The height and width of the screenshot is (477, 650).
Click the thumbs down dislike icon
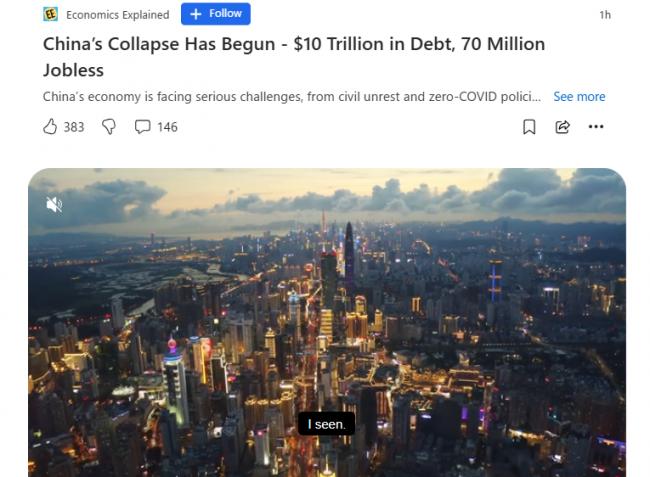click(109, 127)
